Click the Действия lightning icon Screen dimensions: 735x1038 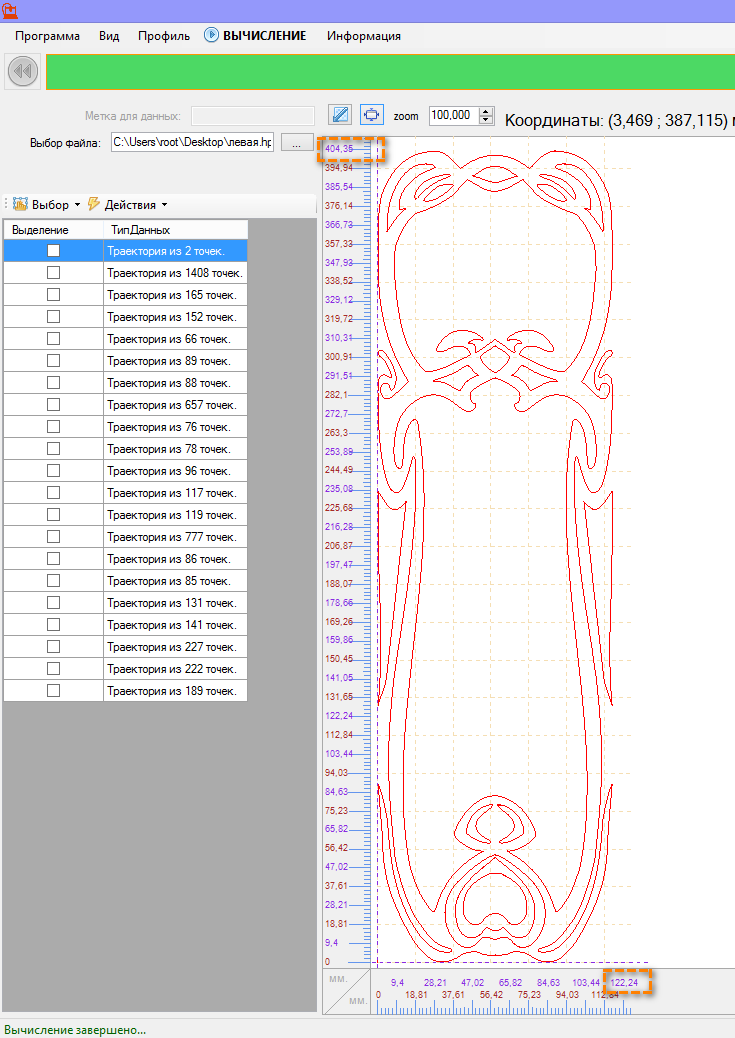click(94, 205)
